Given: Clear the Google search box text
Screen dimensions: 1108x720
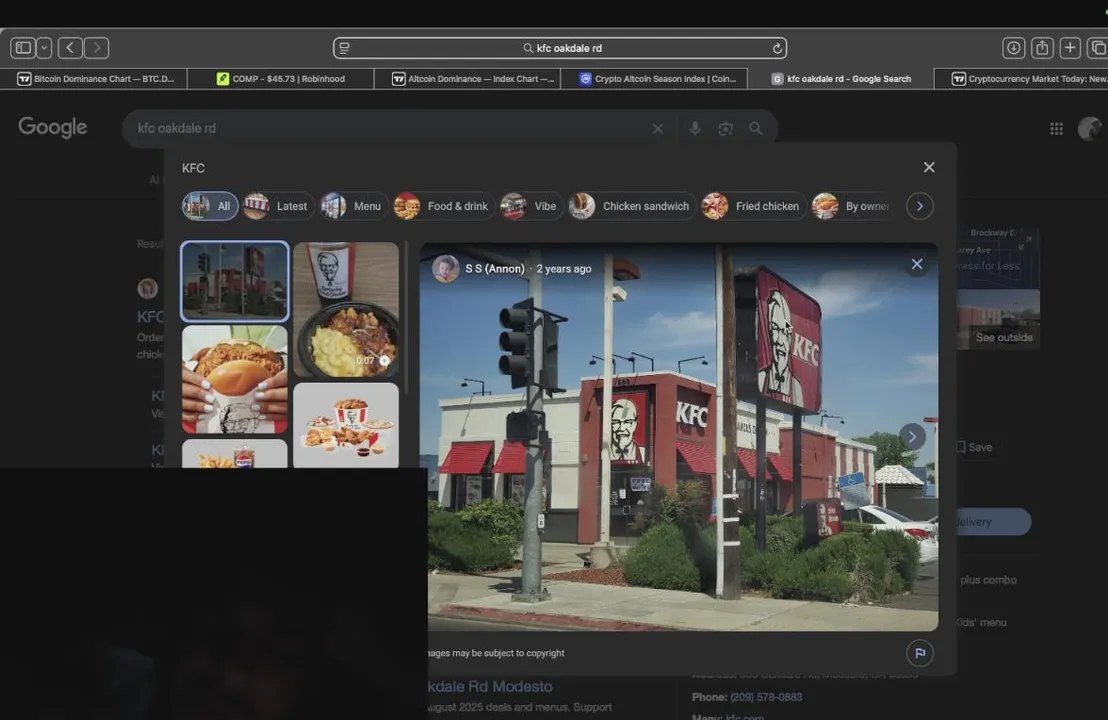Looking at the screenshot, I should point(657,129).
